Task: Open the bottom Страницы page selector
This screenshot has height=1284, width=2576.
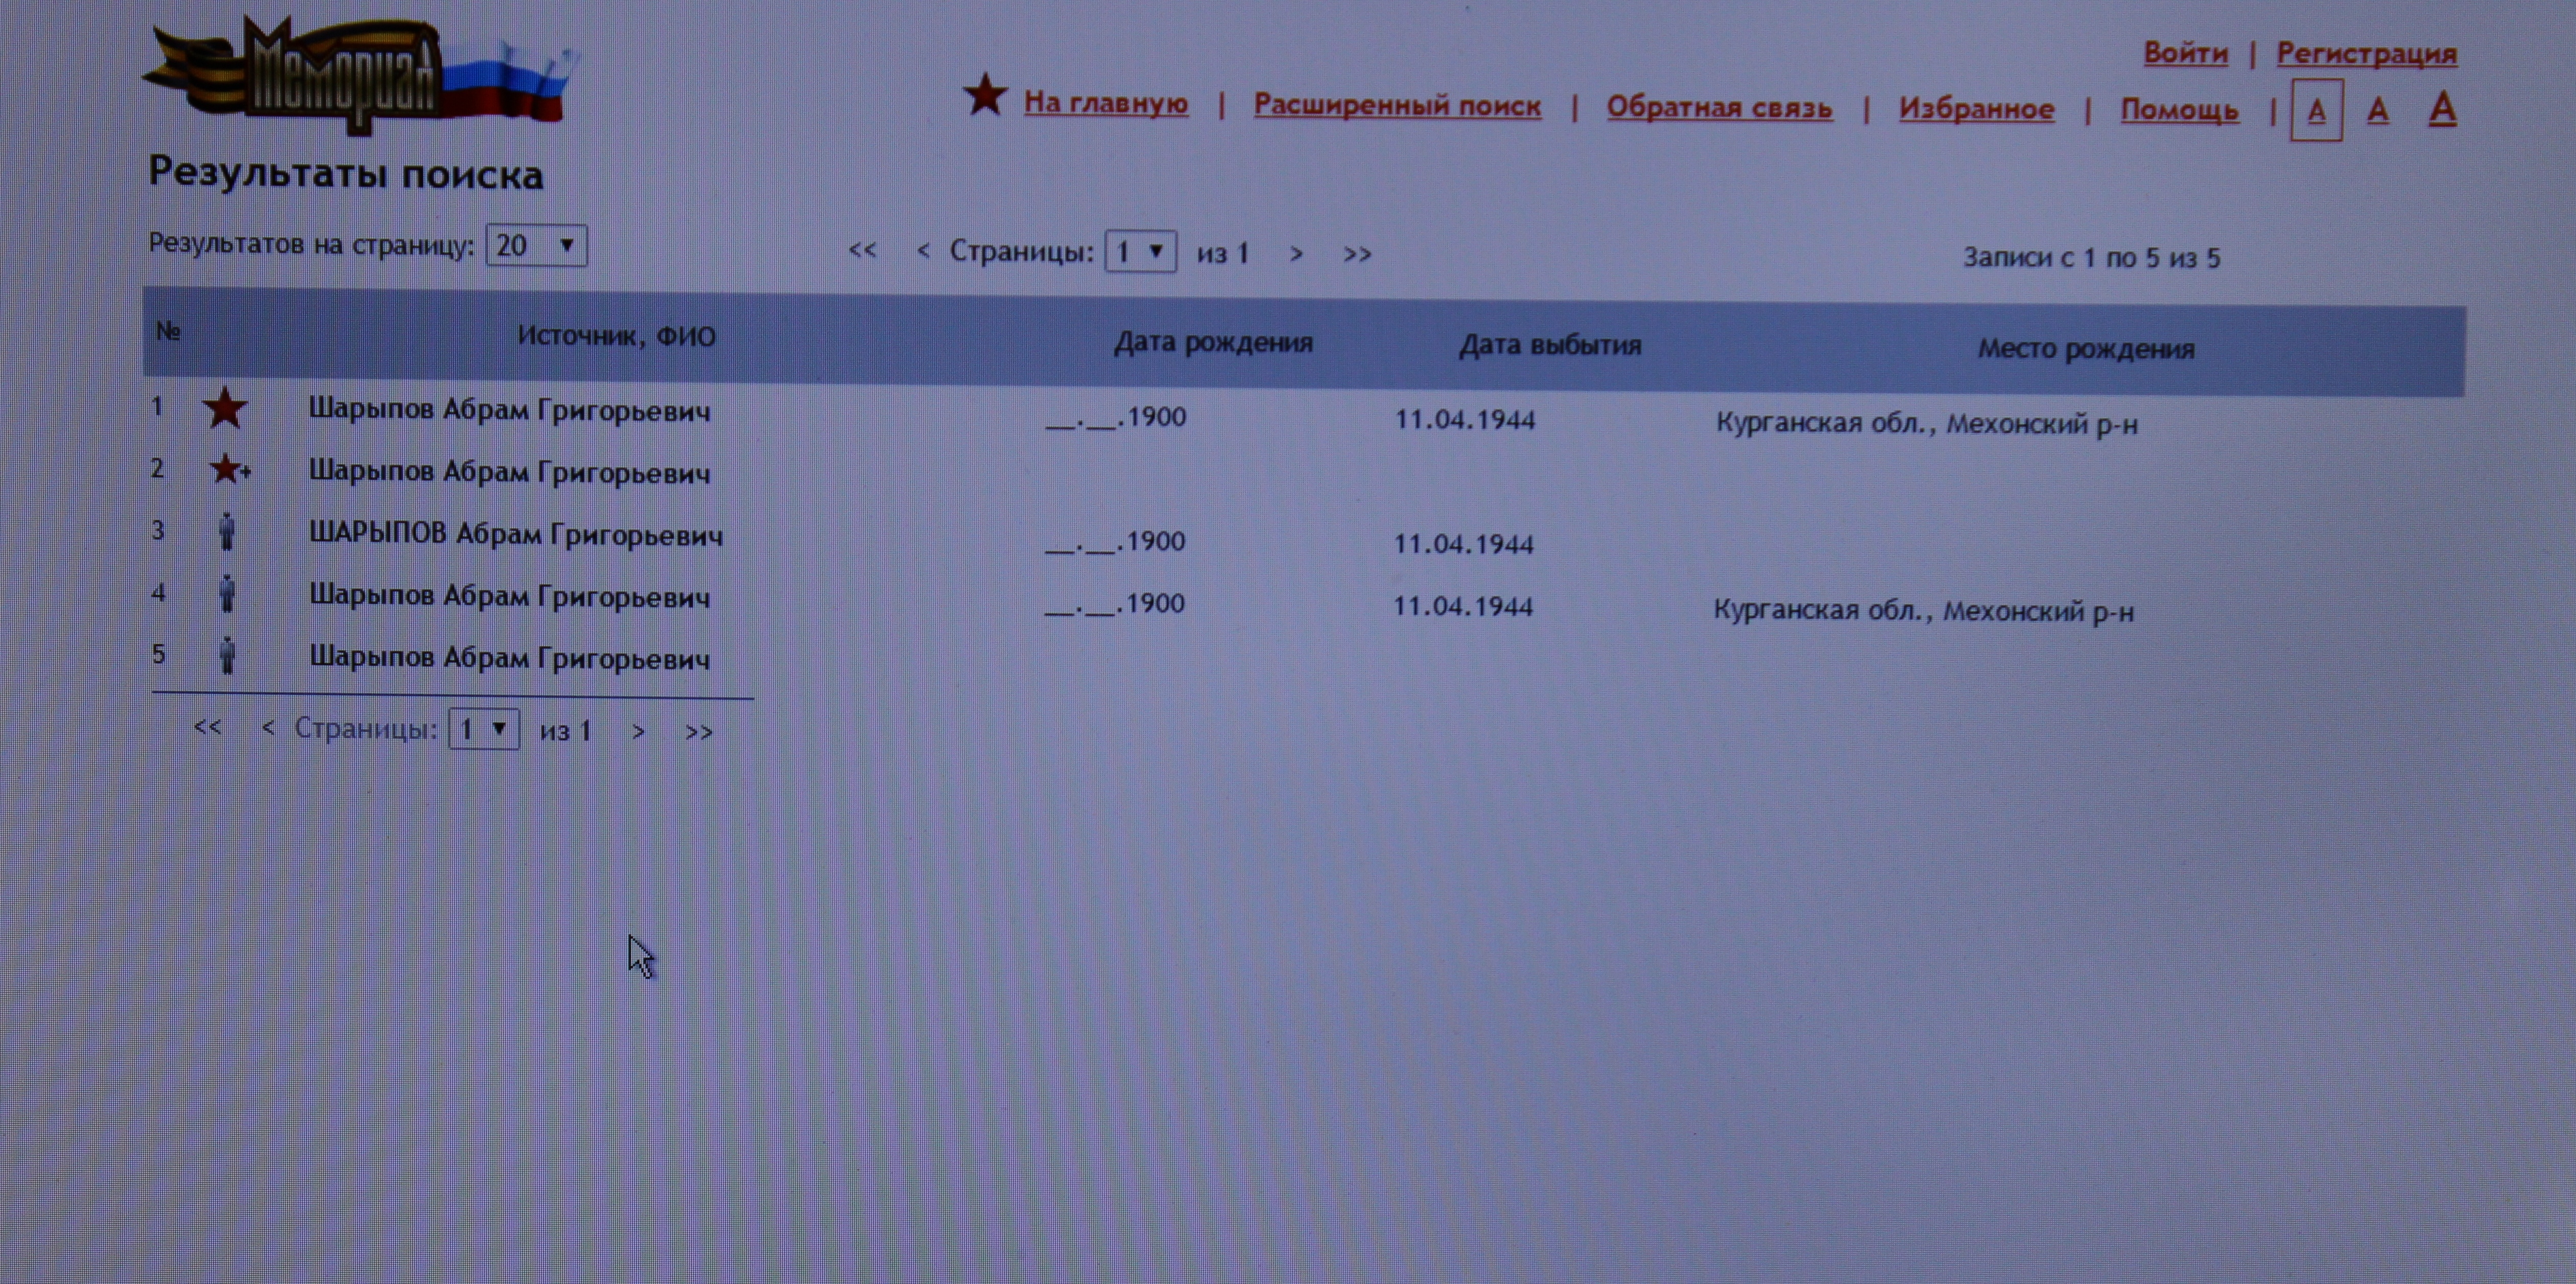Action: coord(484,728)
